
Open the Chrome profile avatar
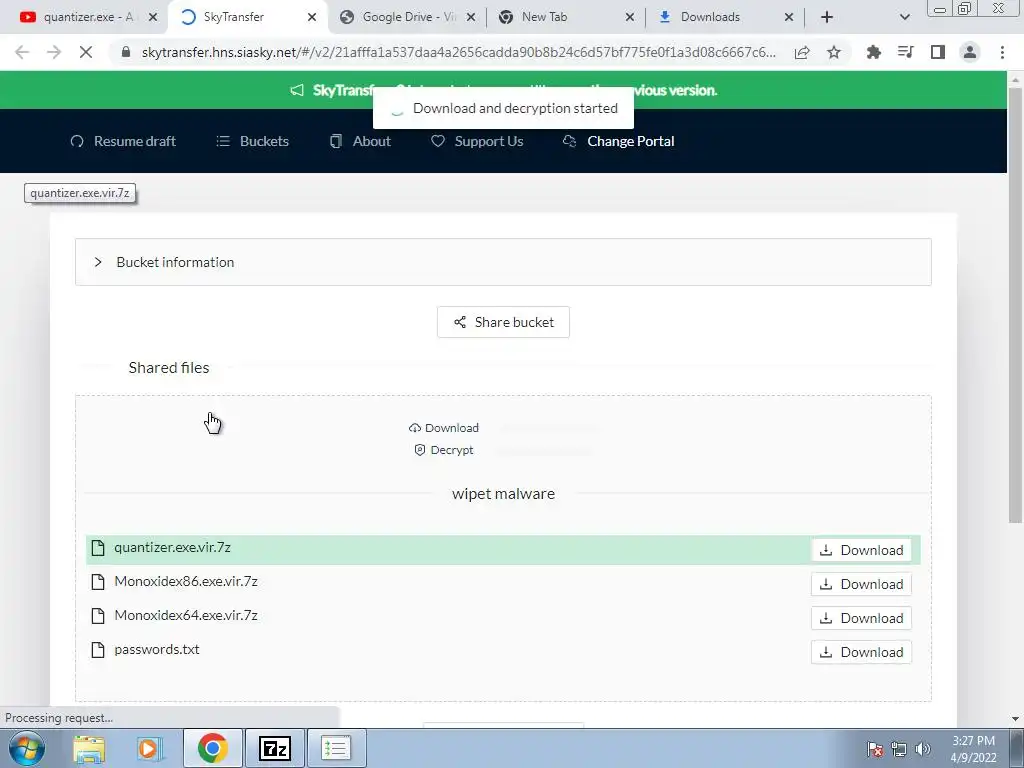point(970,52)
